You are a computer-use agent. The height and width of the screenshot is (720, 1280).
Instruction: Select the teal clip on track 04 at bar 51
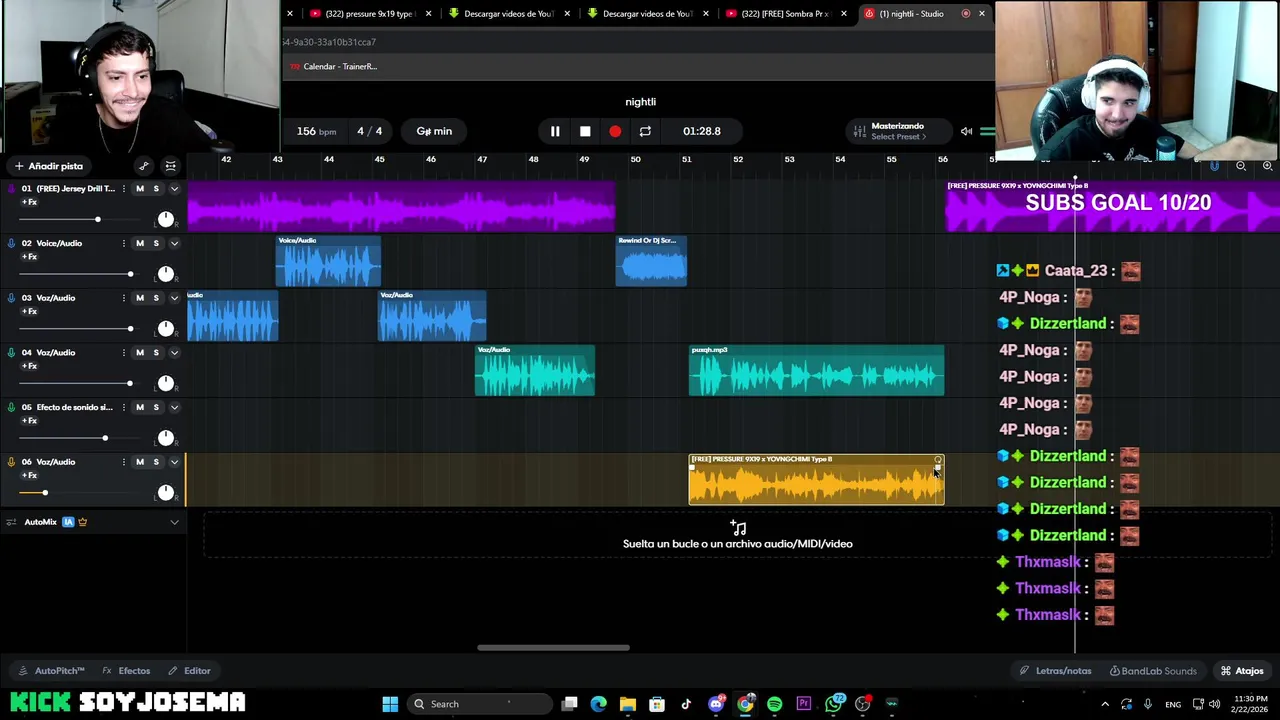(816, 370)
